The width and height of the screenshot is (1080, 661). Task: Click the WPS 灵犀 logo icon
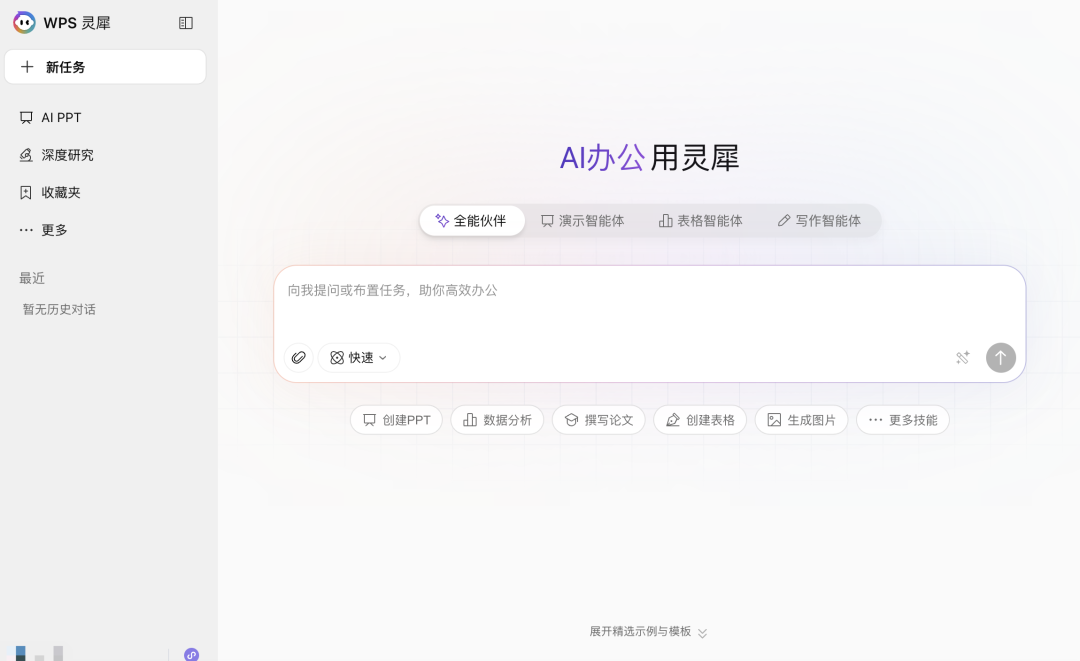pos(24,23)
